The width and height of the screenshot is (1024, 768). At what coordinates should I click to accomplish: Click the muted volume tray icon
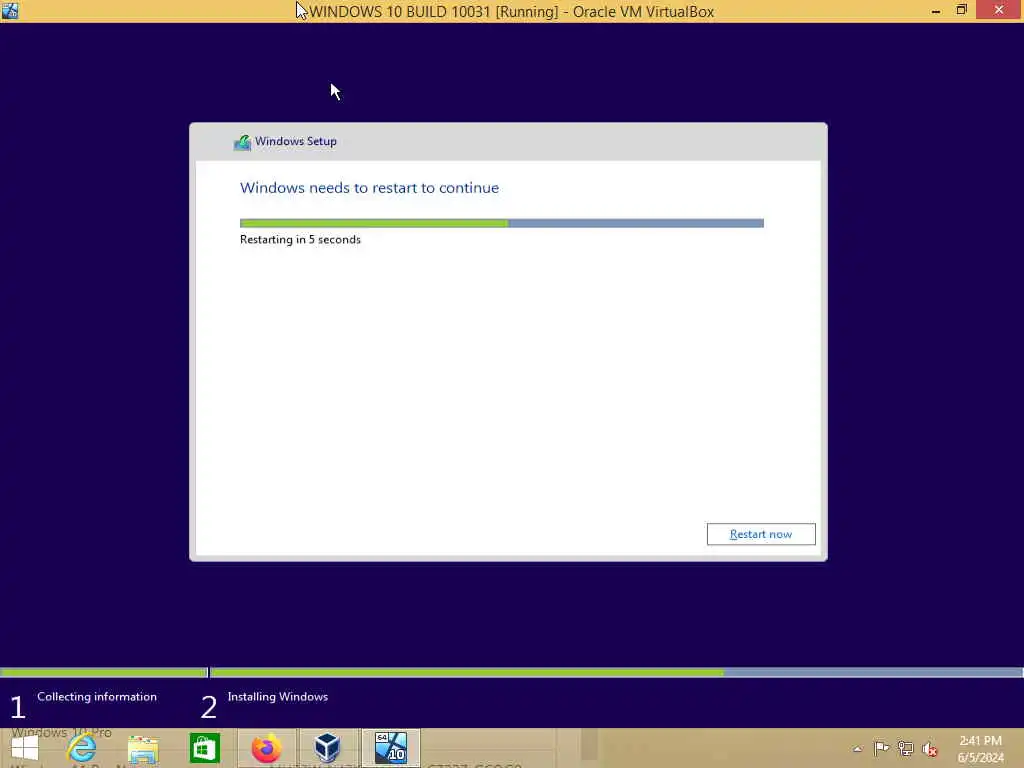pyautogui.click(x=929, y=749)
